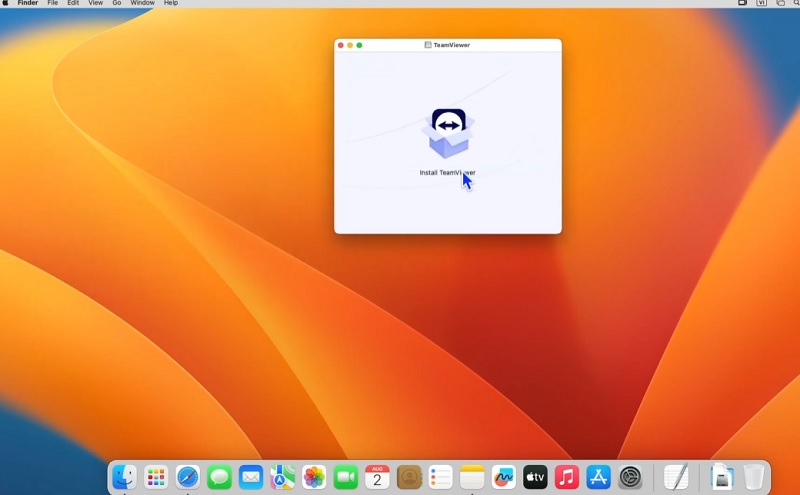Open Reminders from the Dock
Image resolution: width=800 pixels, height=495 pixels.
(x=440, y=477)
